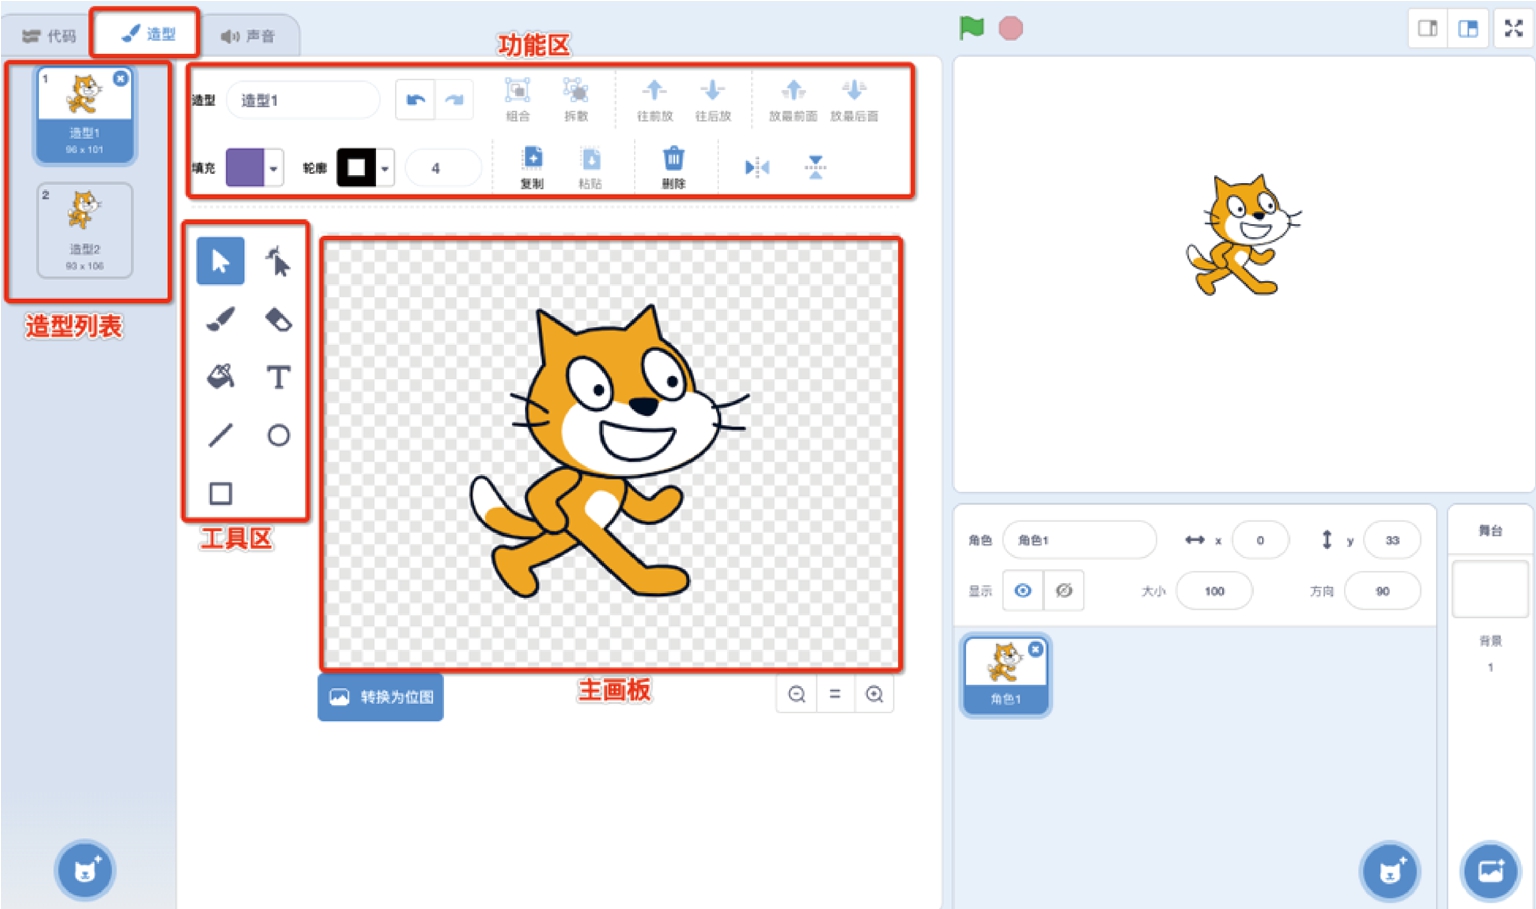Click the cat sprite on the stage
Screen dimensions: 1536x909
click(x=1242, y=236)
